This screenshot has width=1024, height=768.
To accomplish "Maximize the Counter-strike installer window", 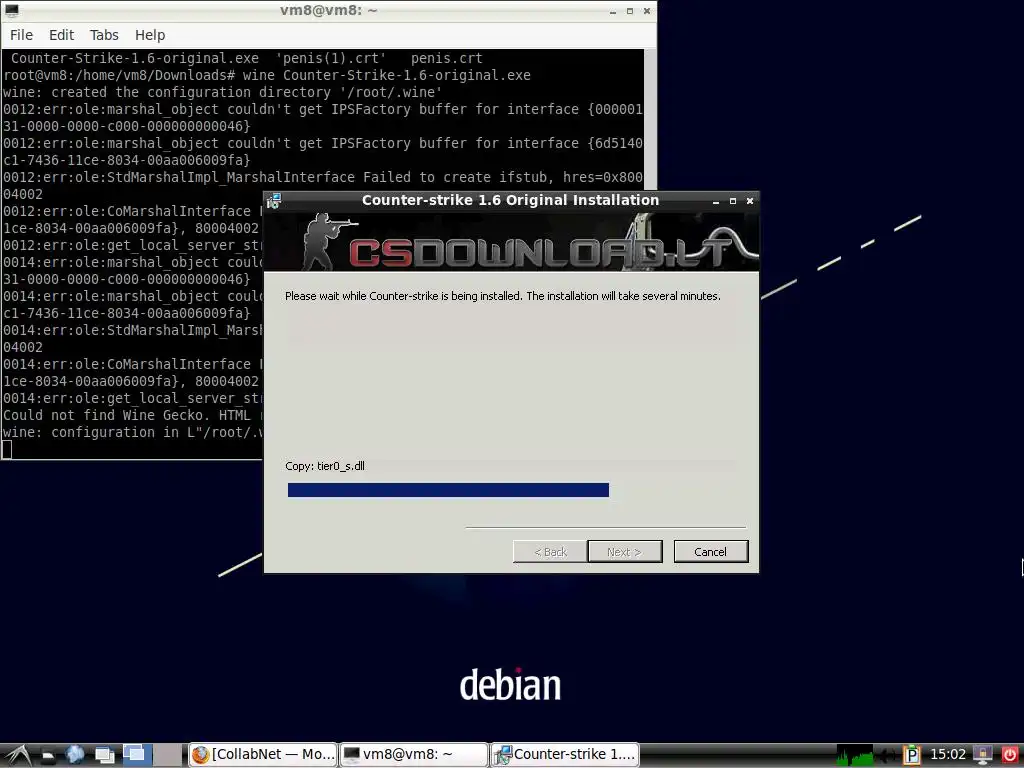I will pyautogui.click(x=733, y=201).
